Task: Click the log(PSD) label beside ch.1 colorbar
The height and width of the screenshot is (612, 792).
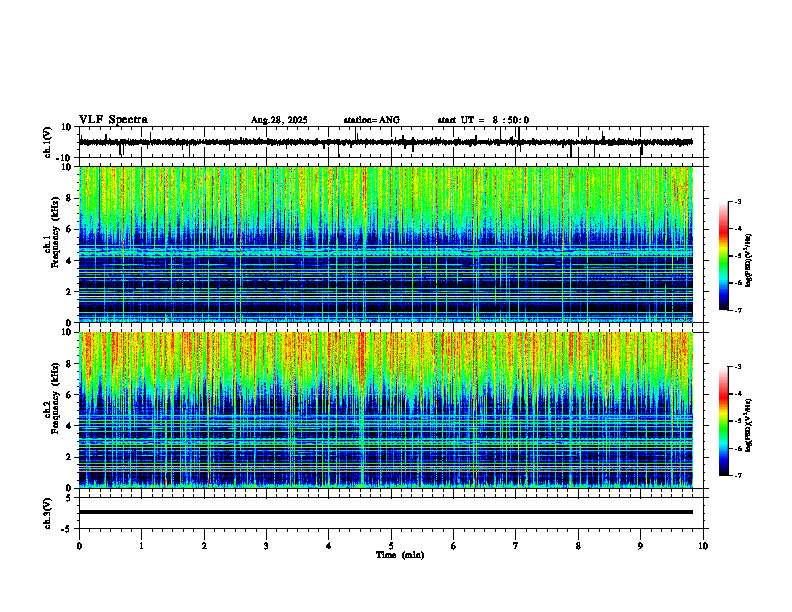Action: pyautogui.click(x=749, y=261)
